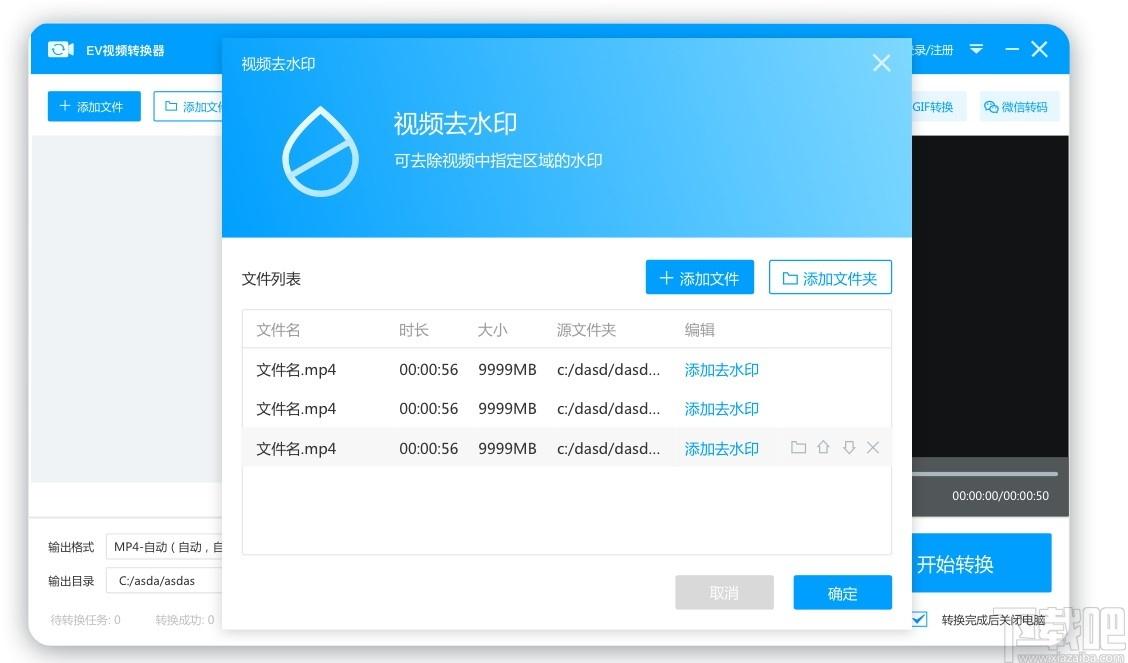The height and width of the screenshot is (663, 1128).
Task: Click the 输出目录 path field
Action: pos(165,580)
